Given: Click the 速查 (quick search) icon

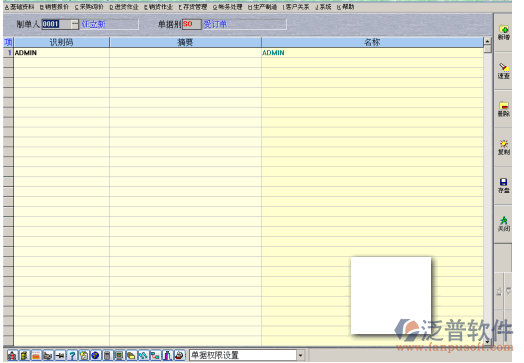Looking at the screenshot, I should (x=504, y=71).
